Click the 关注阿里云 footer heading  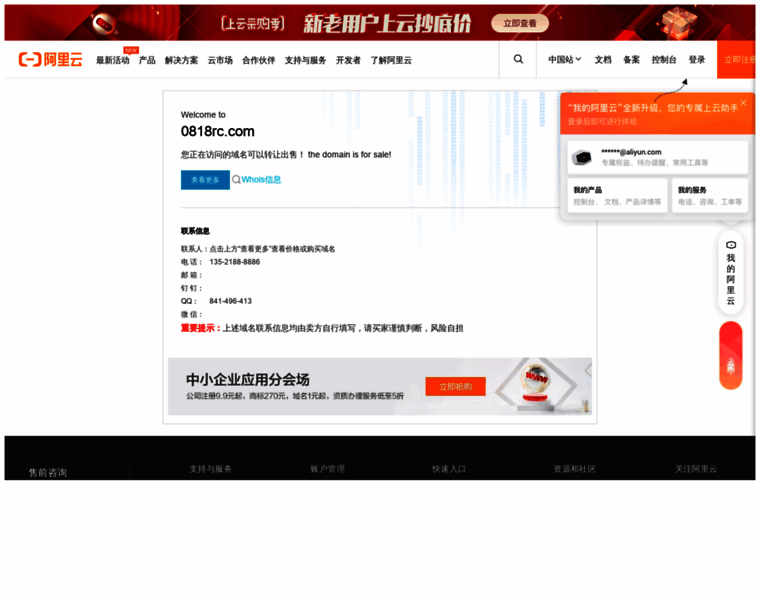point(696,469)
